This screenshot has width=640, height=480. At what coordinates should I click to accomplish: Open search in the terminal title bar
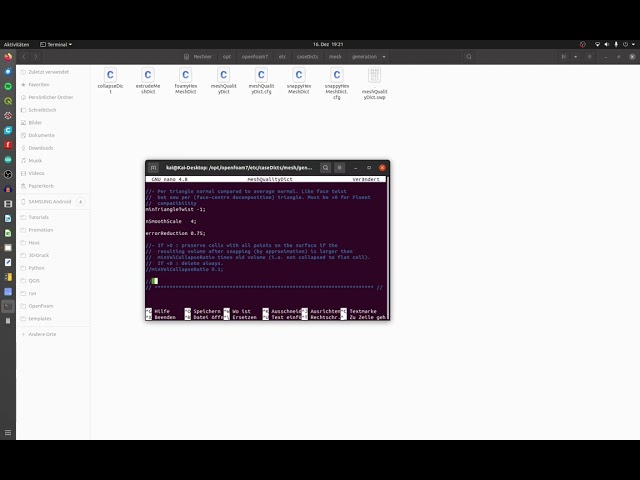(325, 168)
